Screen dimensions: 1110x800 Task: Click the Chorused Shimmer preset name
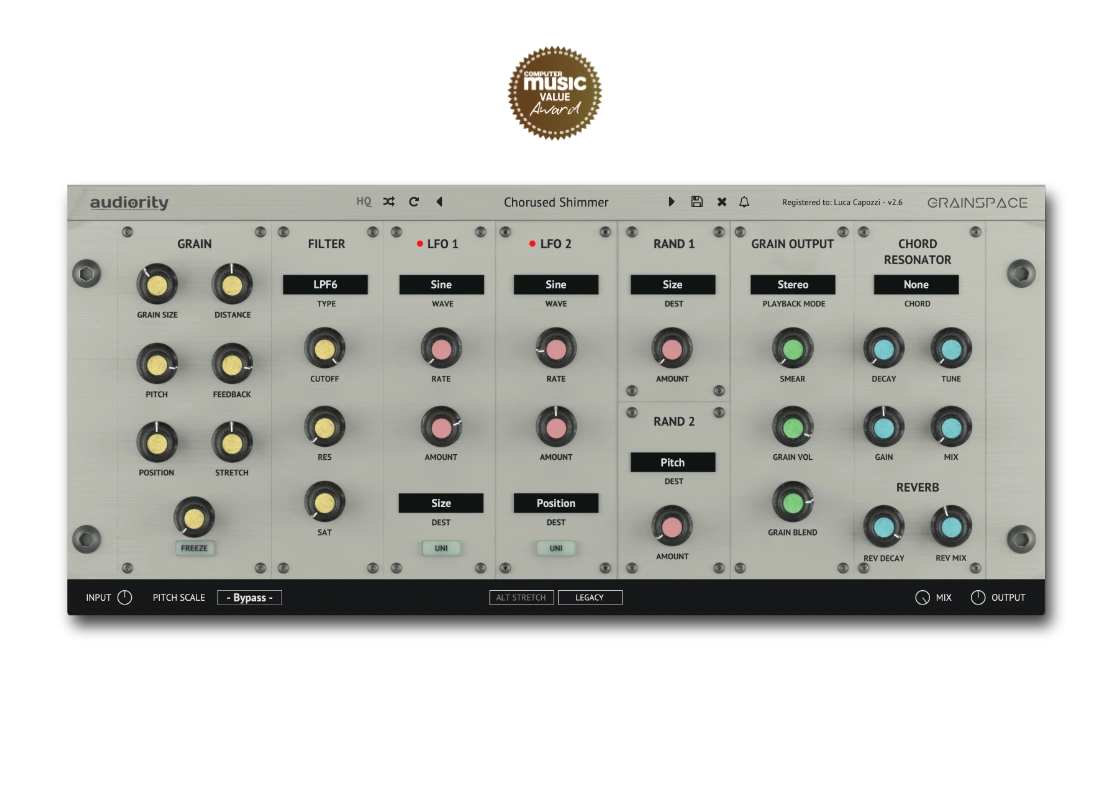click(556, 202)
